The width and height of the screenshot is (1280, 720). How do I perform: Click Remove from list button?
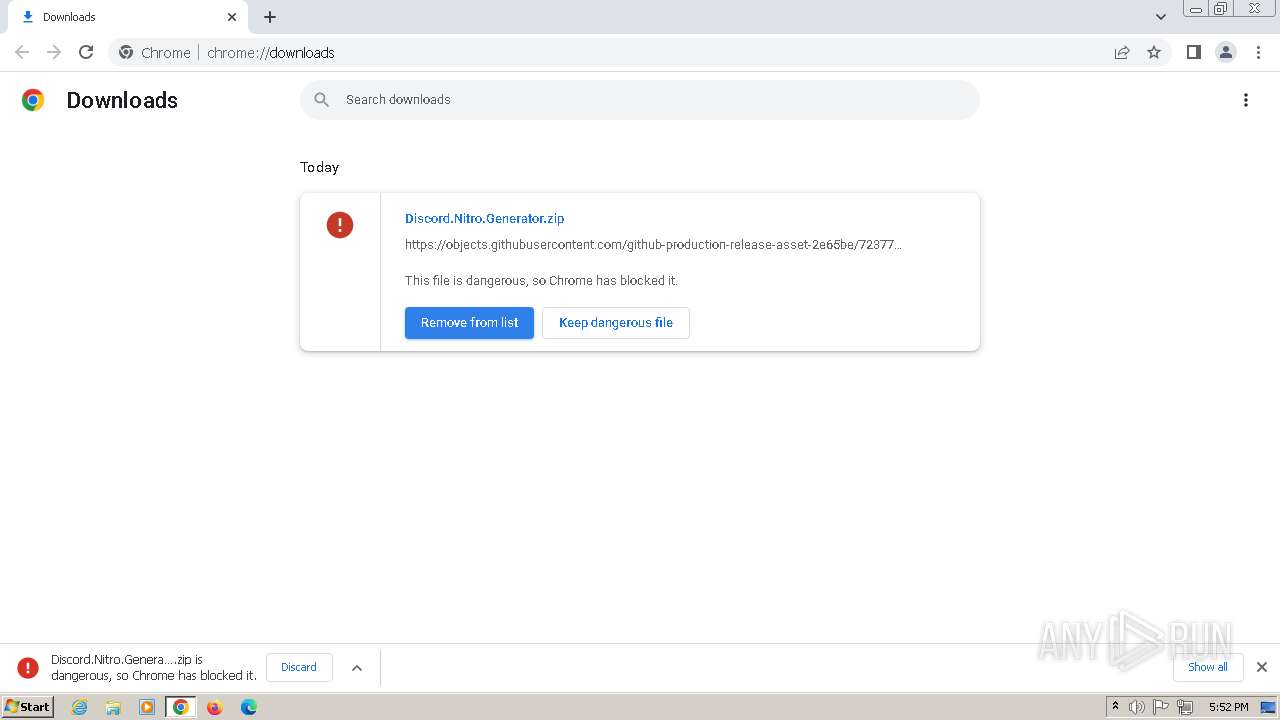(x=469, y=323)
